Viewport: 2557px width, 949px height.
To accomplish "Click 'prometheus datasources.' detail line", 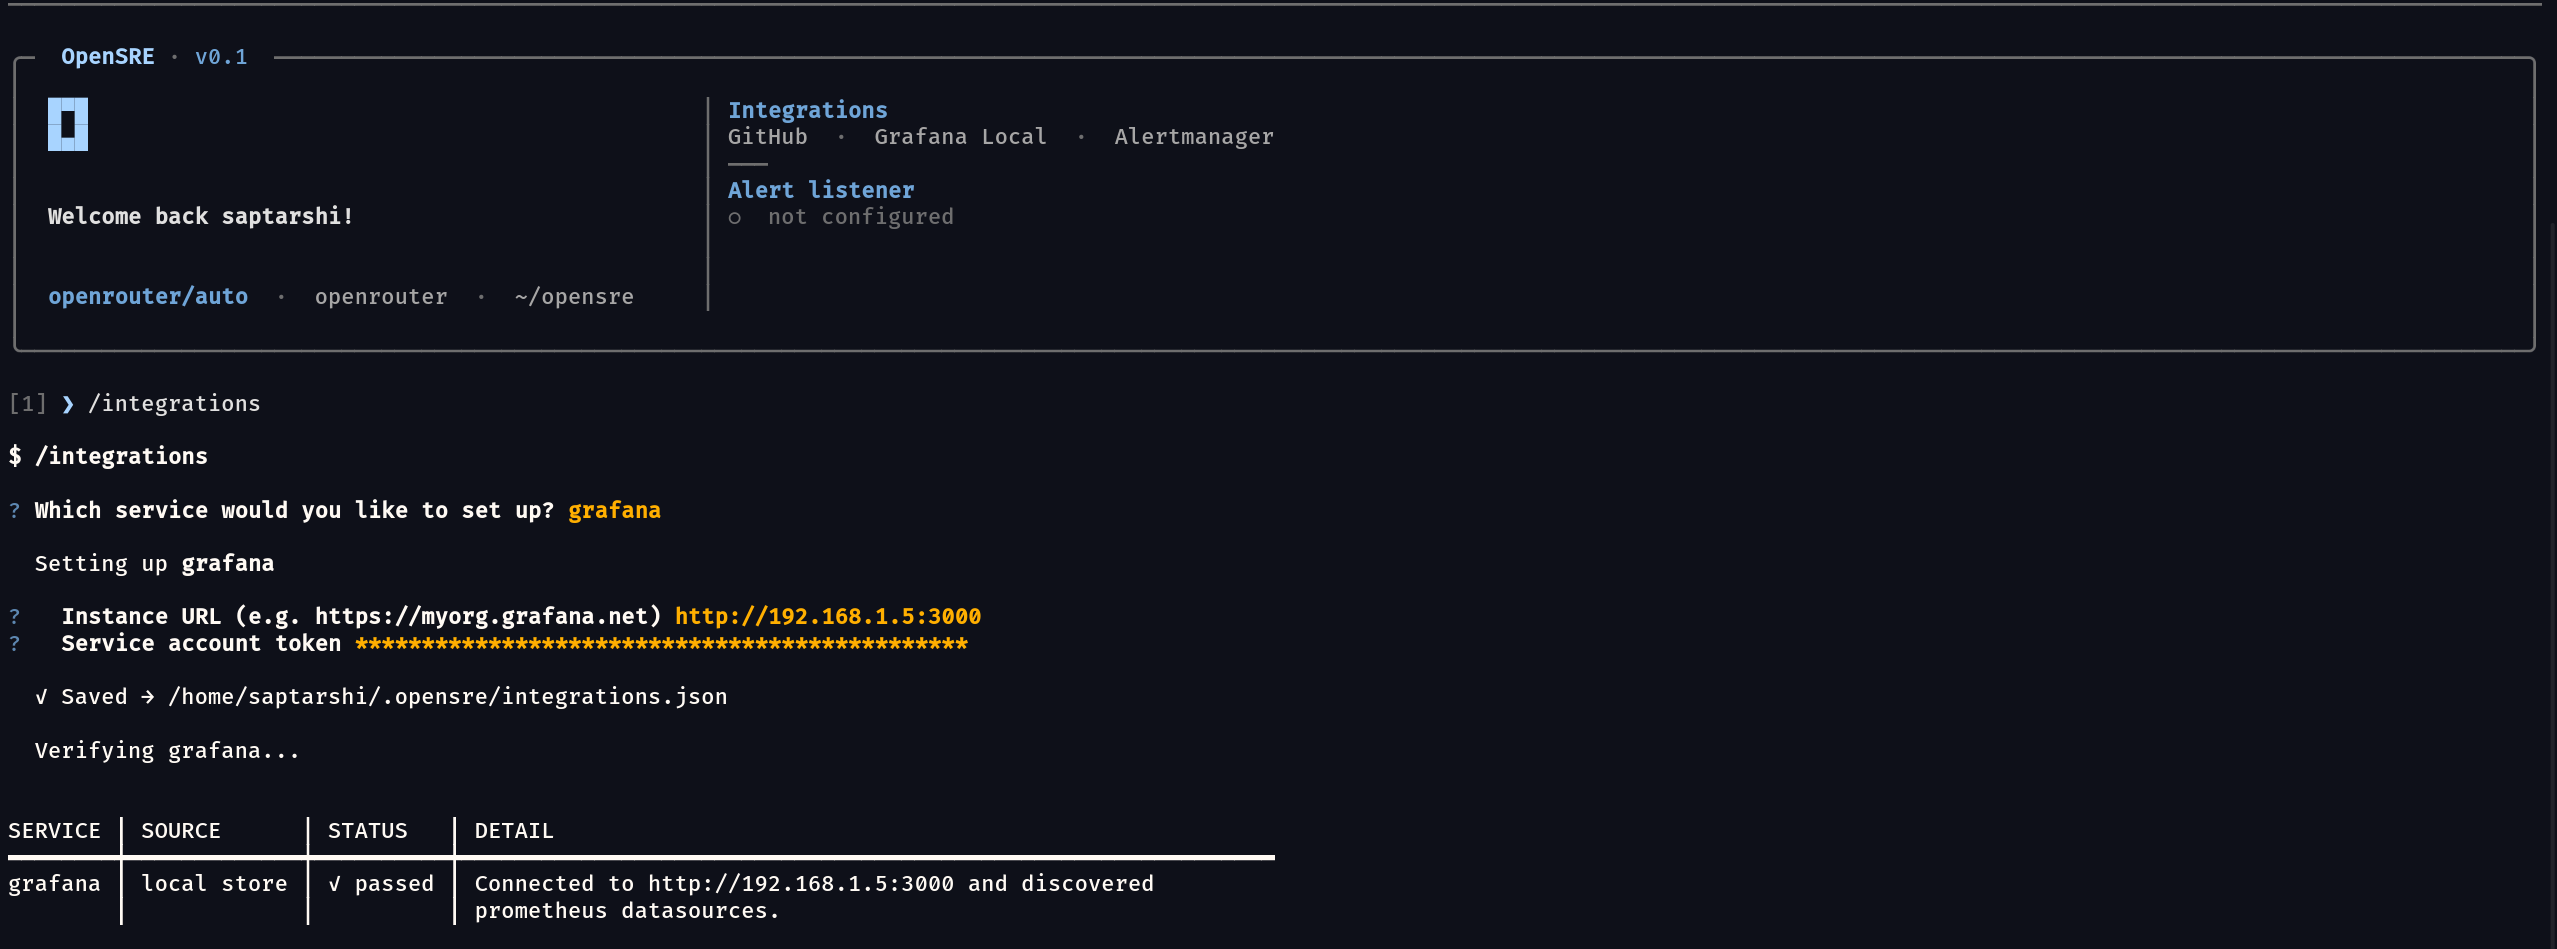I will 627,911.
